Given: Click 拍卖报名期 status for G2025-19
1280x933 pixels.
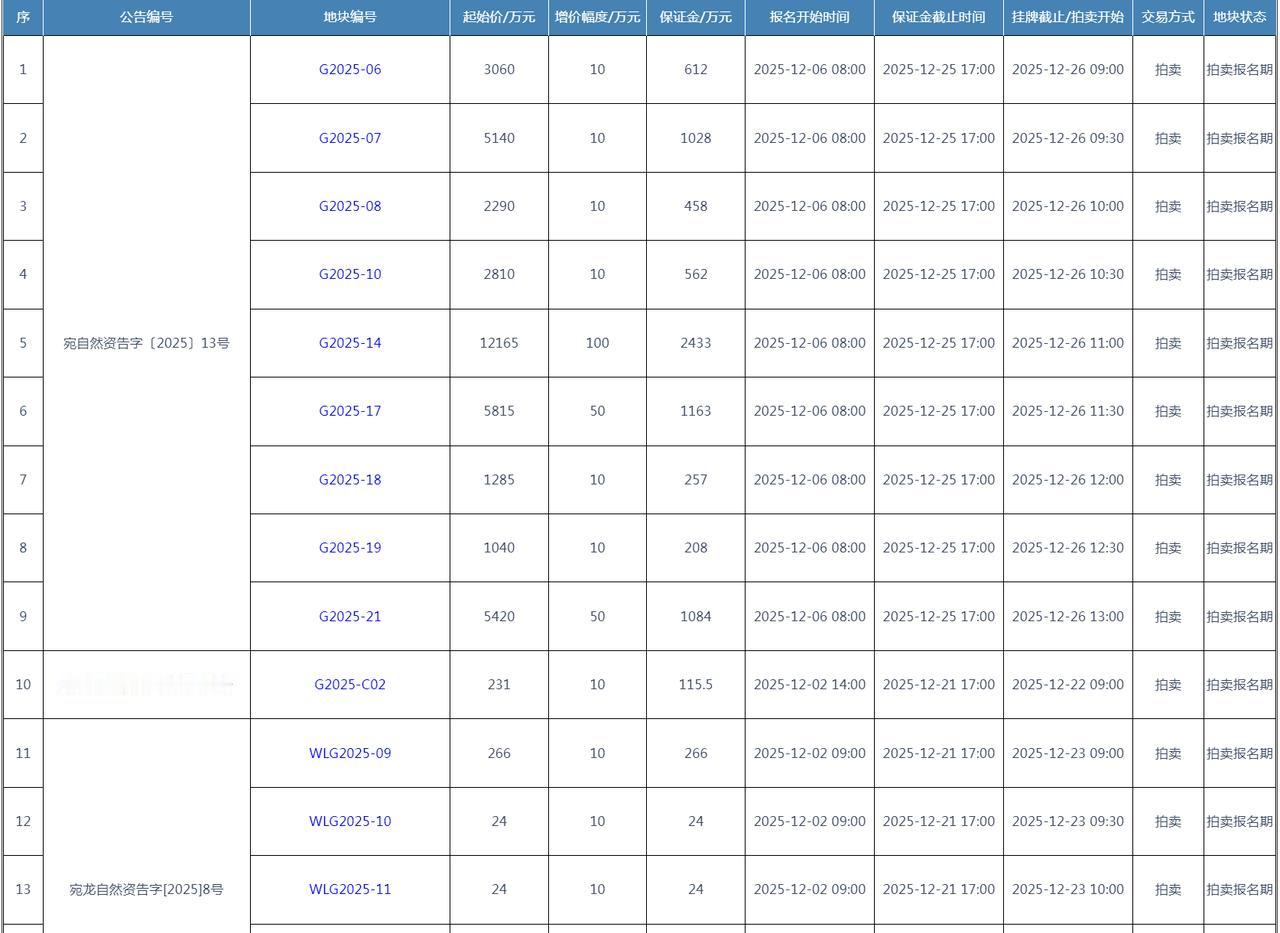Looking at the screenshot, I should pyautogui.click(x=1240, y=548).
